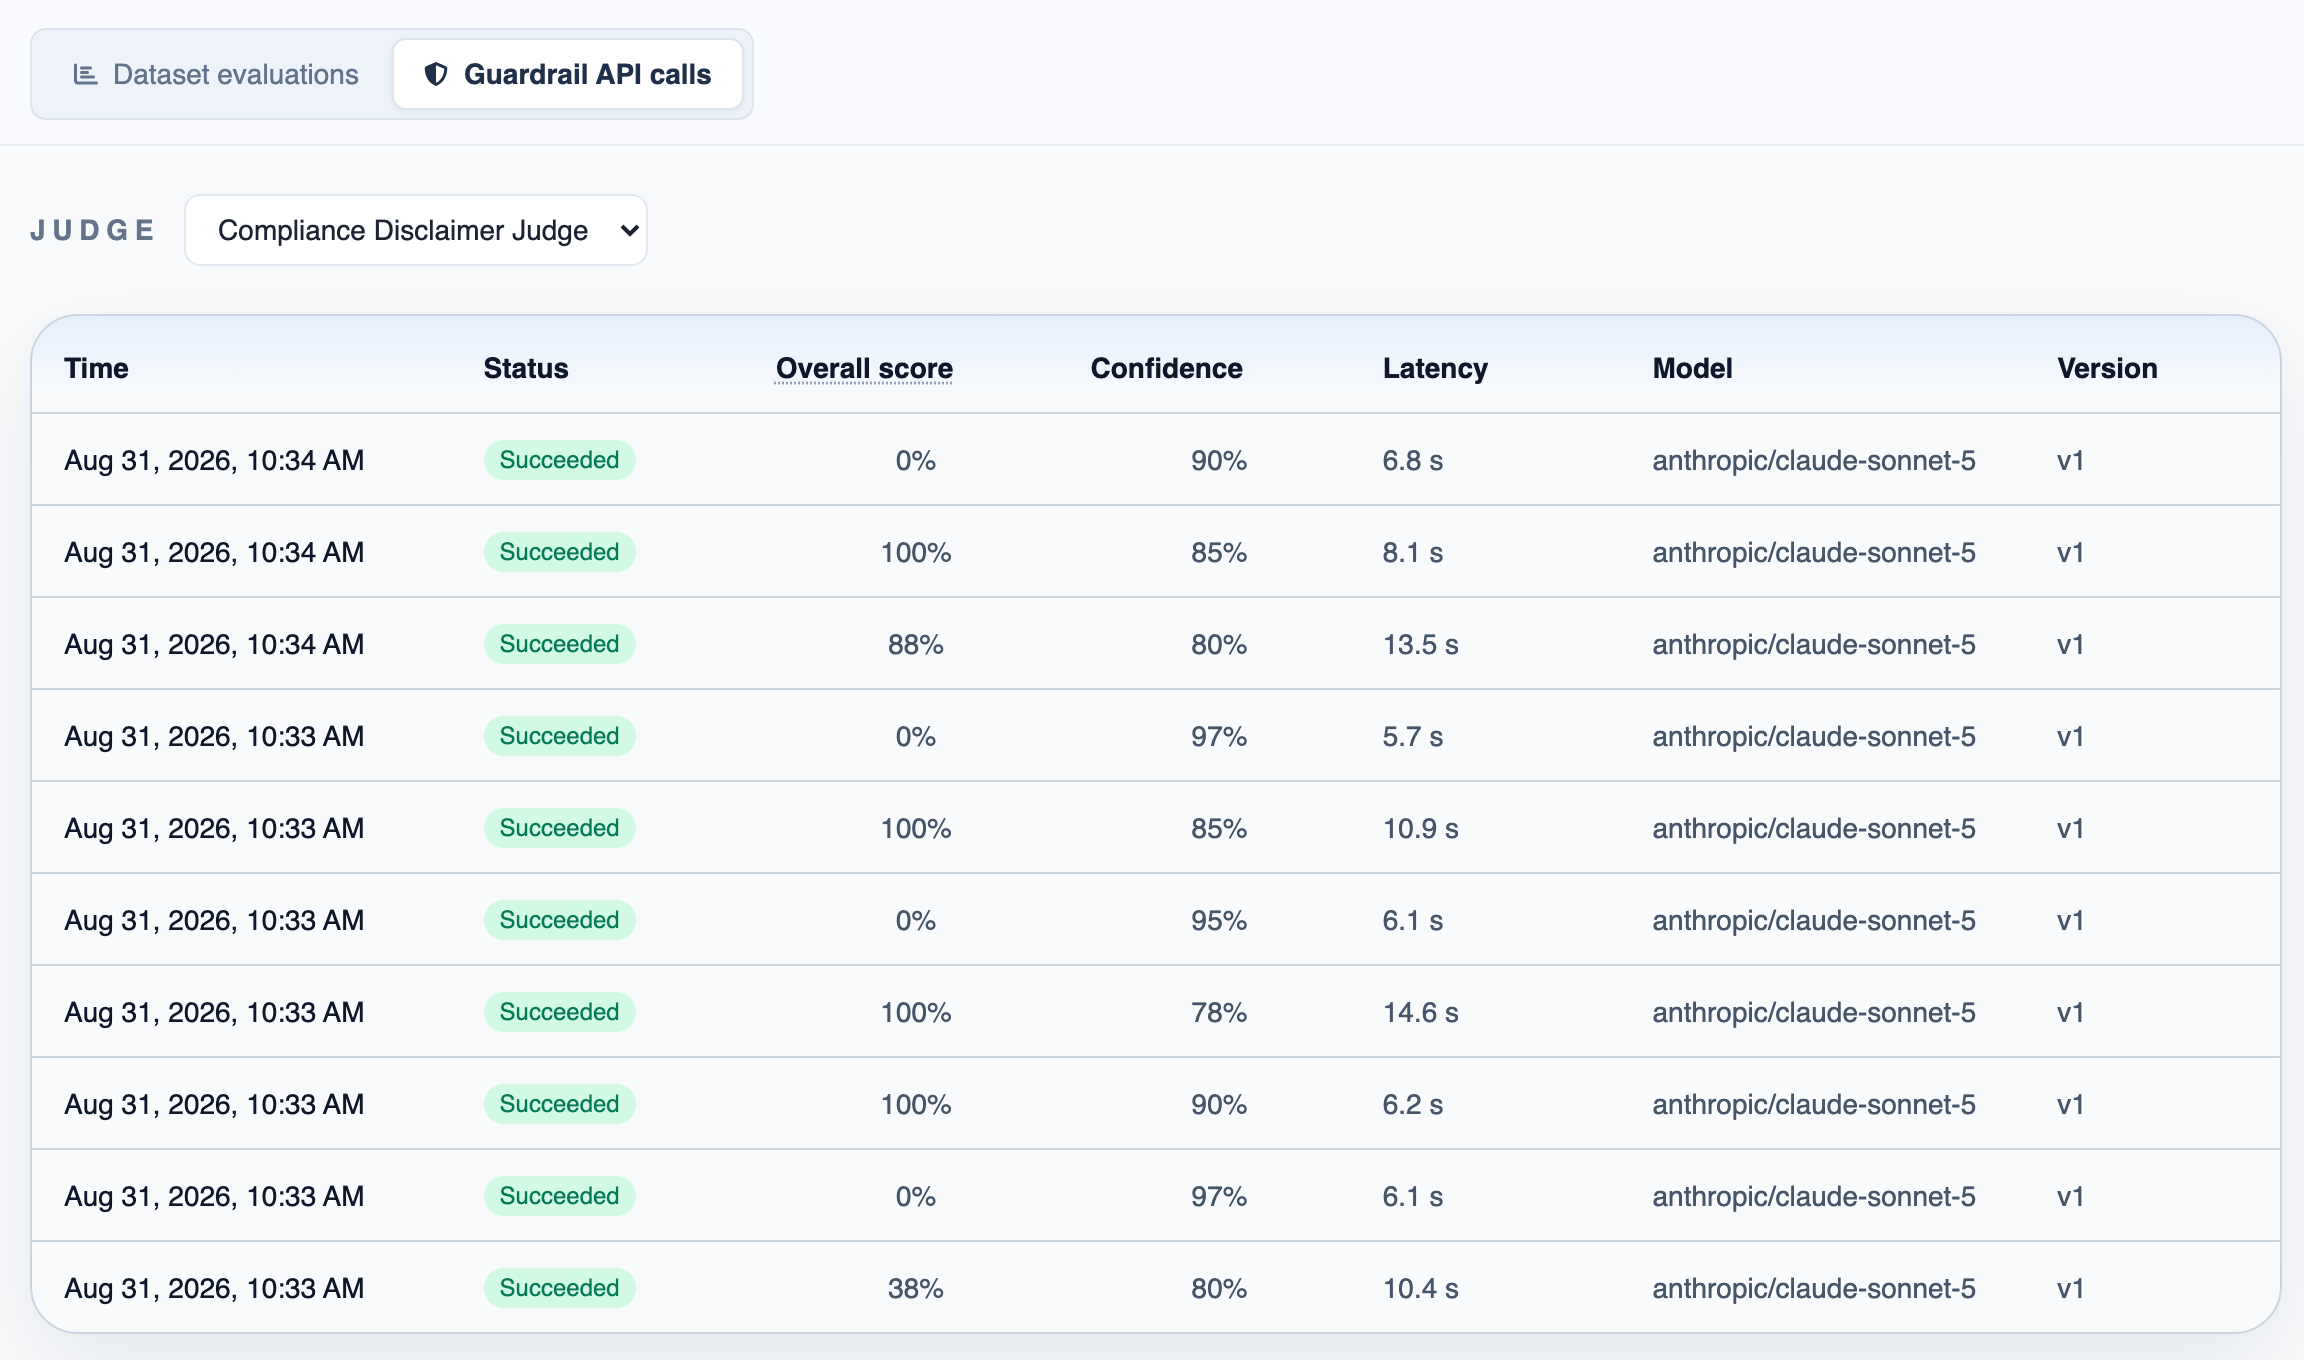Viewport: 2304px width, 1360px height.
Task: Click the shield icon beside Guardrail API calls
Action: tap(436, 74)
